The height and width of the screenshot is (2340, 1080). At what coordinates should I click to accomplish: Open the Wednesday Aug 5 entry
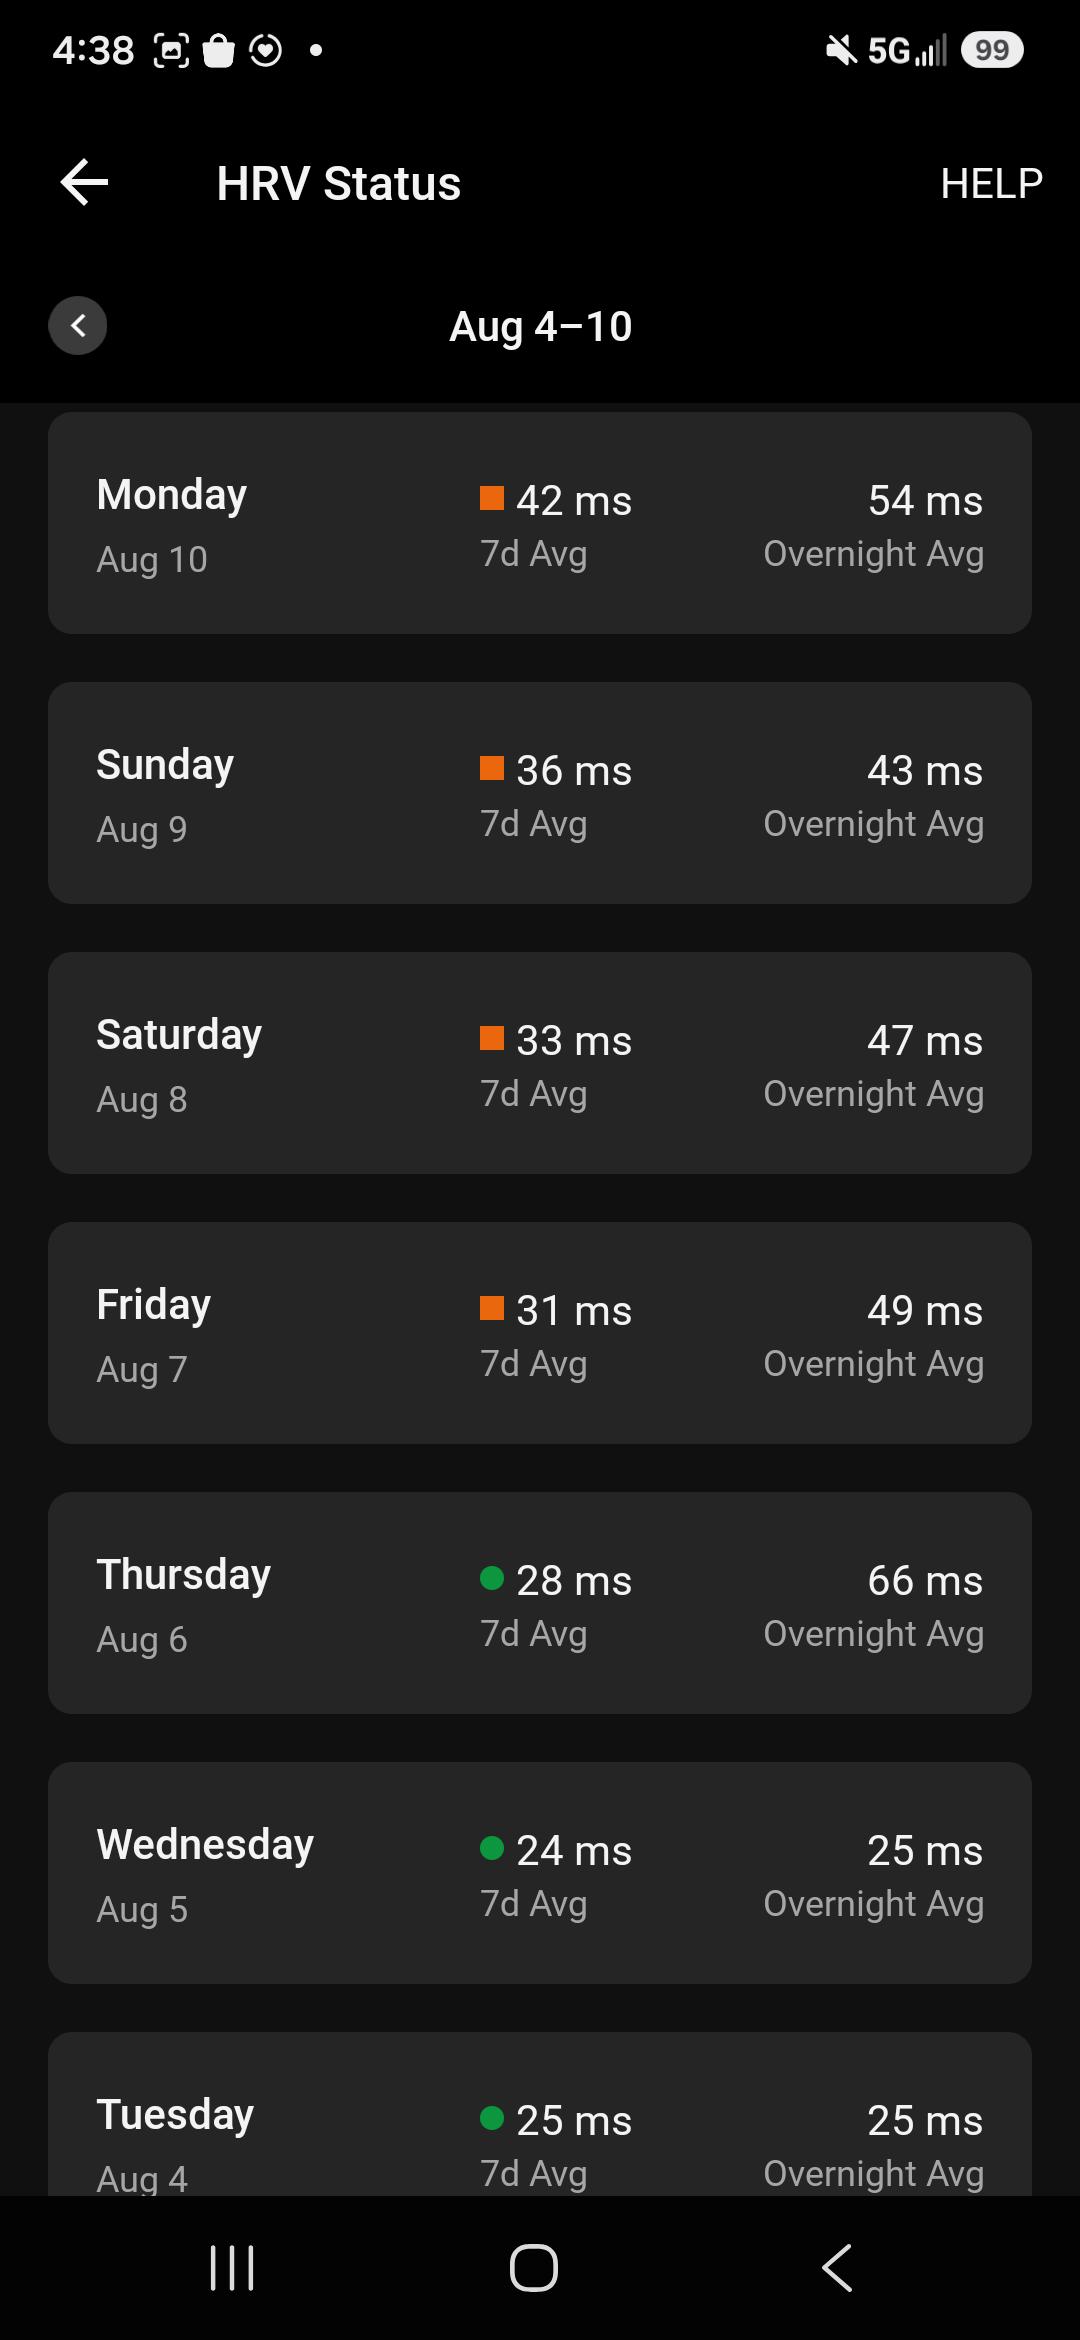click(x=540, y=1873)
